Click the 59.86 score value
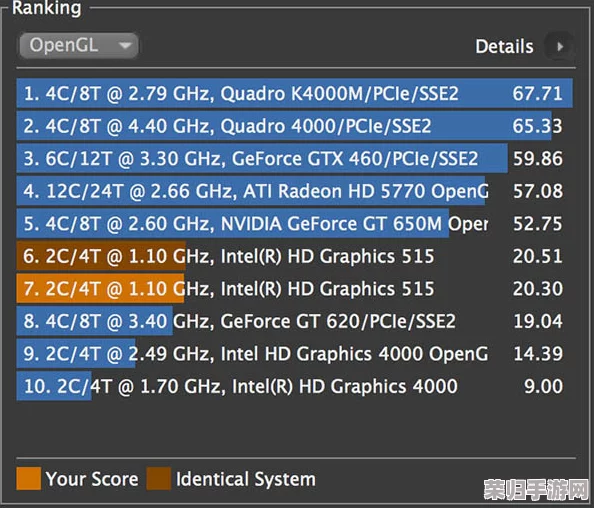Image resolution: width=594 pixels, height=508 pixels. pyautogui.click(x=538, y=159)
